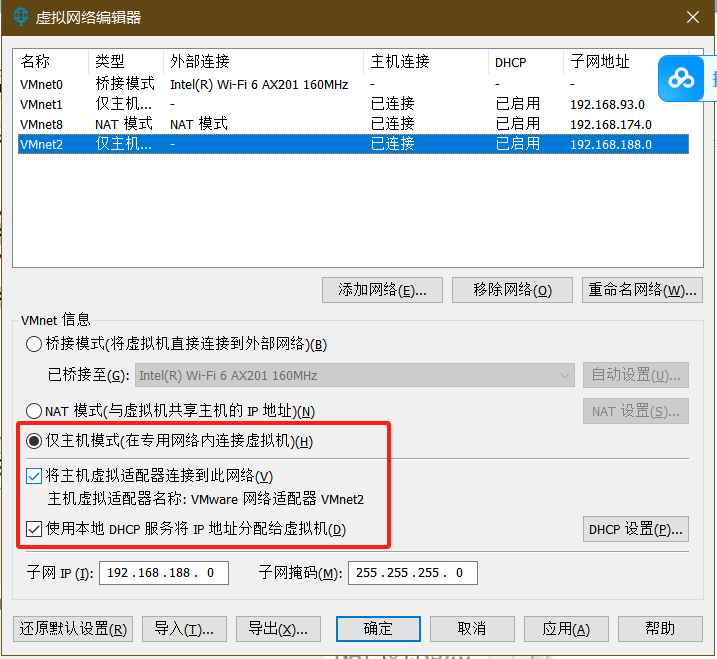717x659 pixels.
Task: Click 已连接 host cell in VMnet8 row
Action: tap(392, 124)
